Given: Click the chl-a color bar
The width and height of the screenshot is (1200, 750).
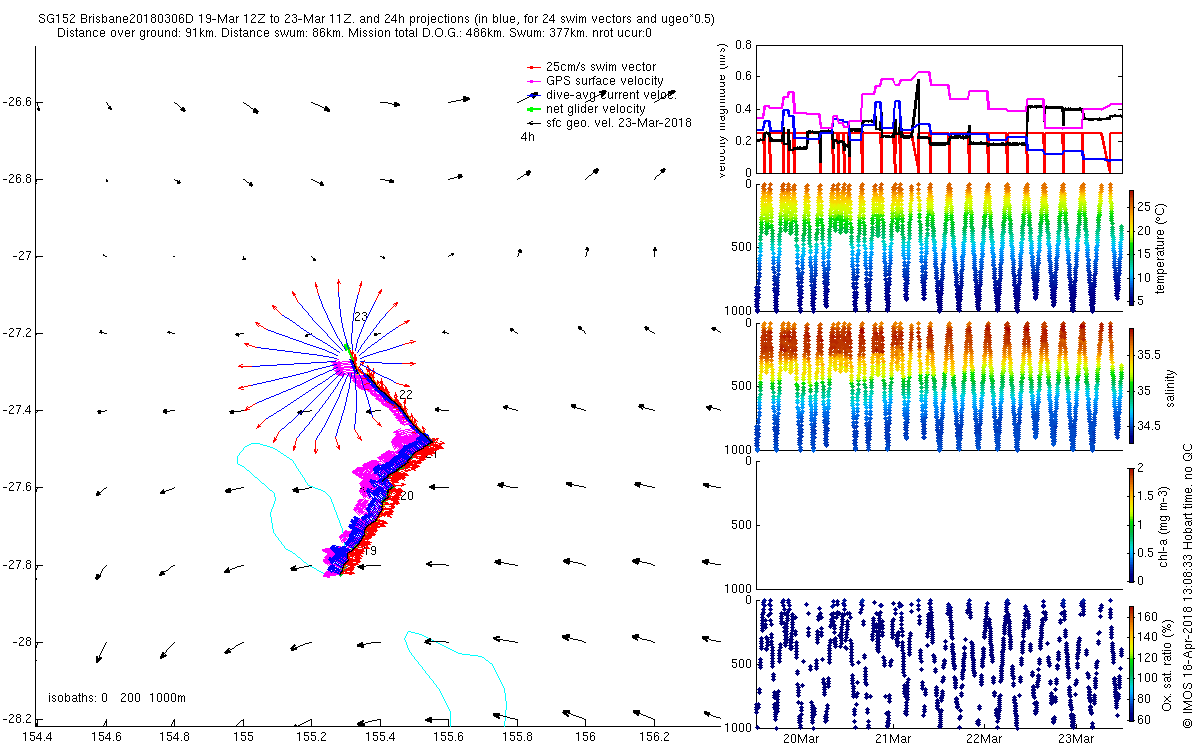Looking at the screenshot, I should [x=1131, y=525].
